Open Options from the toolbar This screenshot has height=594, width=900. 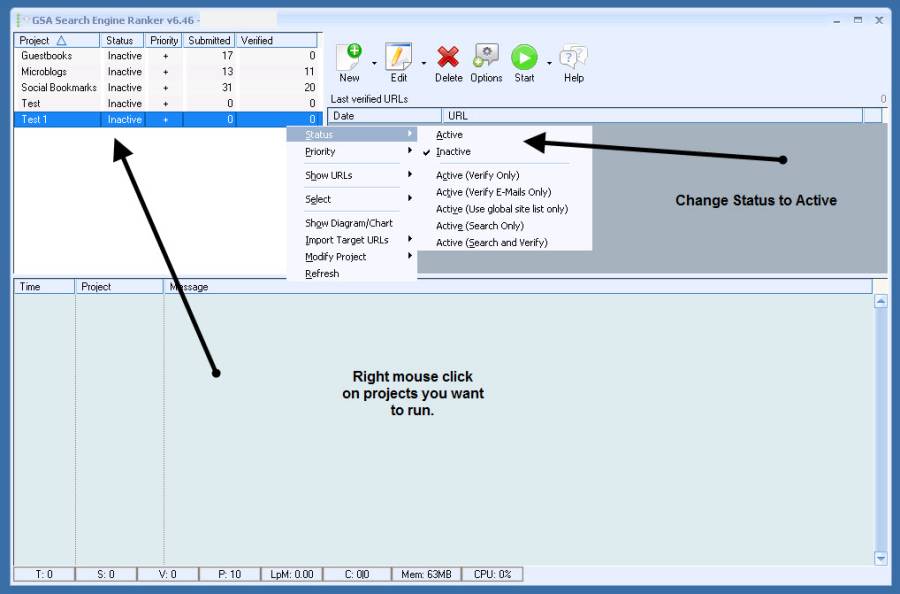[x=486, y=58]
